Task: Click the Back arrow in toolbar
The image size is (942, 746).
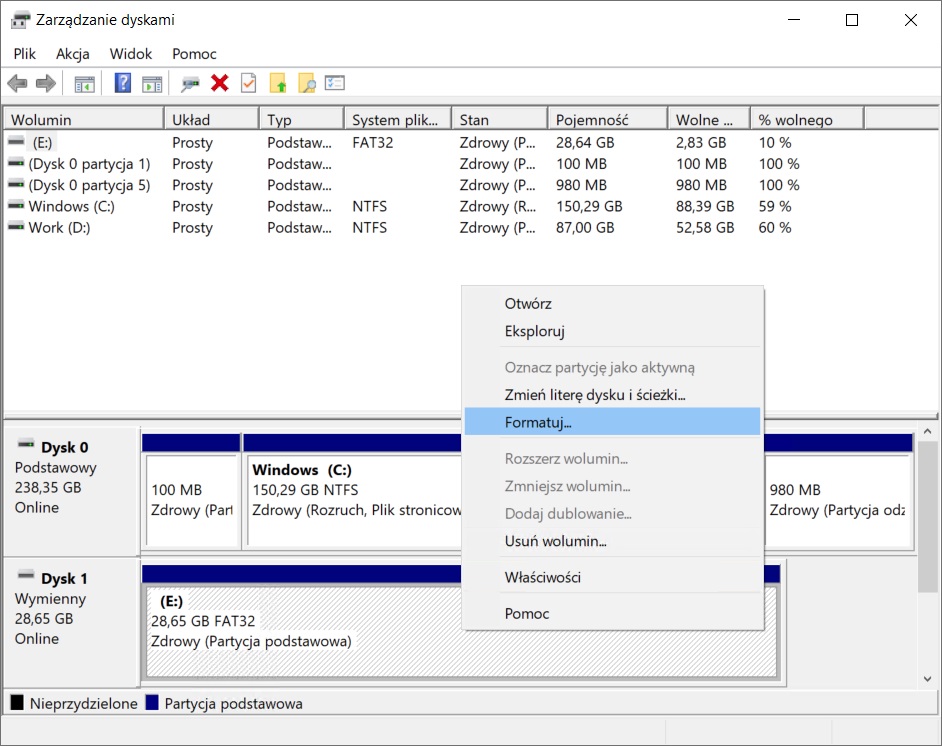Action: point(17,84)
